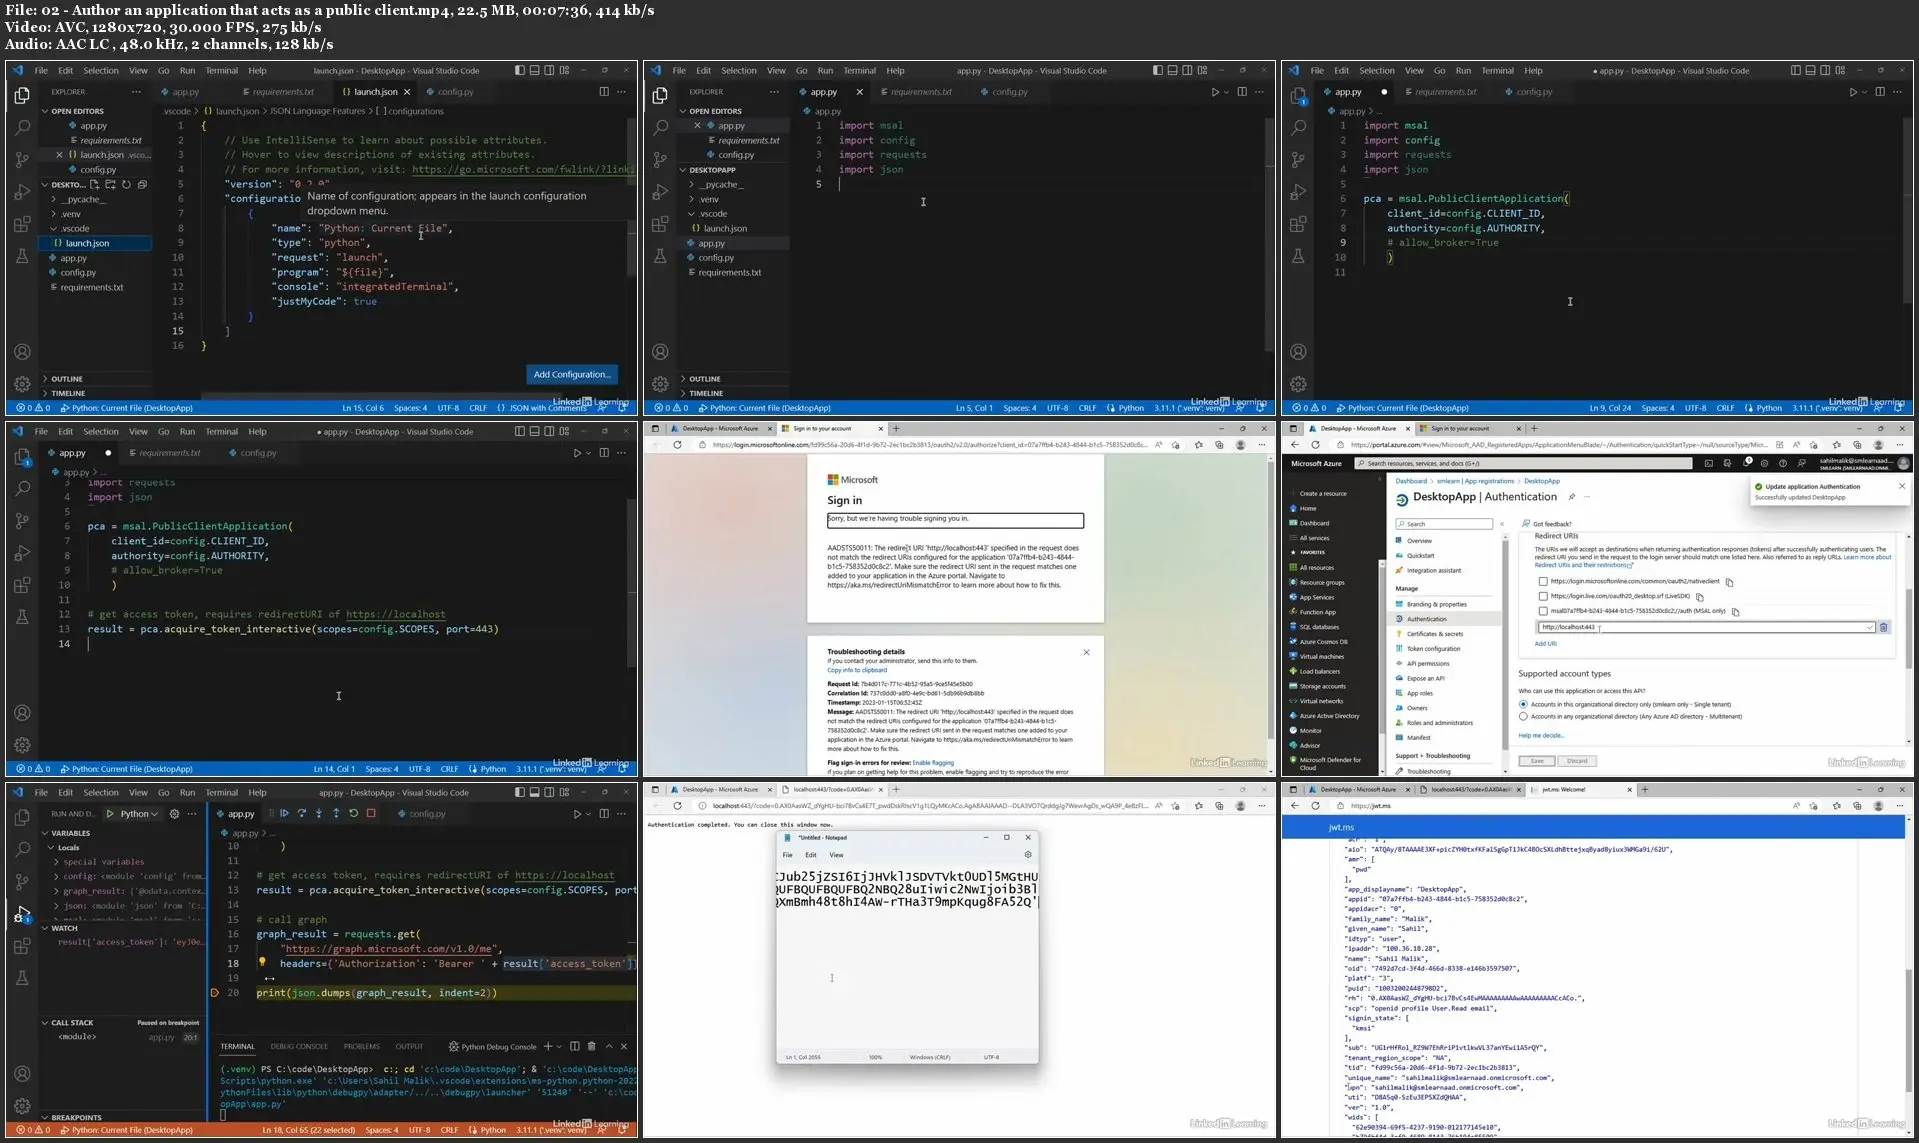The width and height of the screenshot is (1919, 1143).
Task: Open the new terminal dropdown arrow beside plus
Action: tap(558, 1047)
